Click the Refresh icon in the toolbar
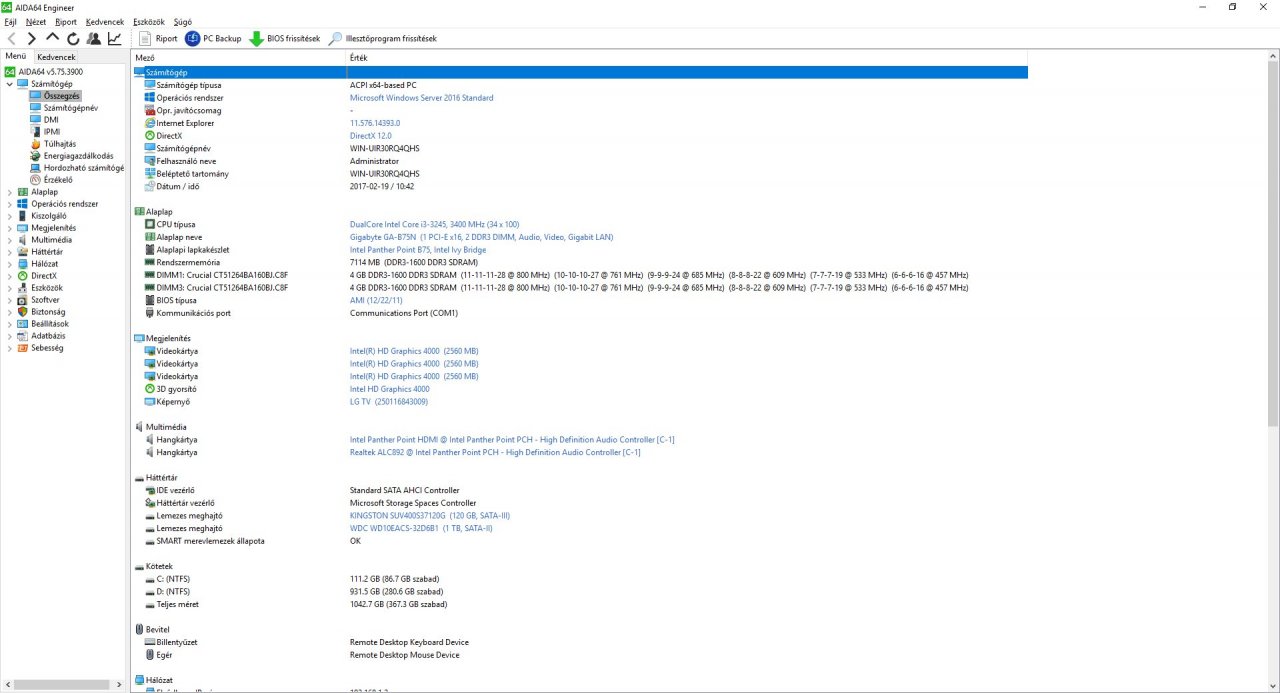Image resolution: width=1280 pixels, height=693 pixels. coord(73,38)
